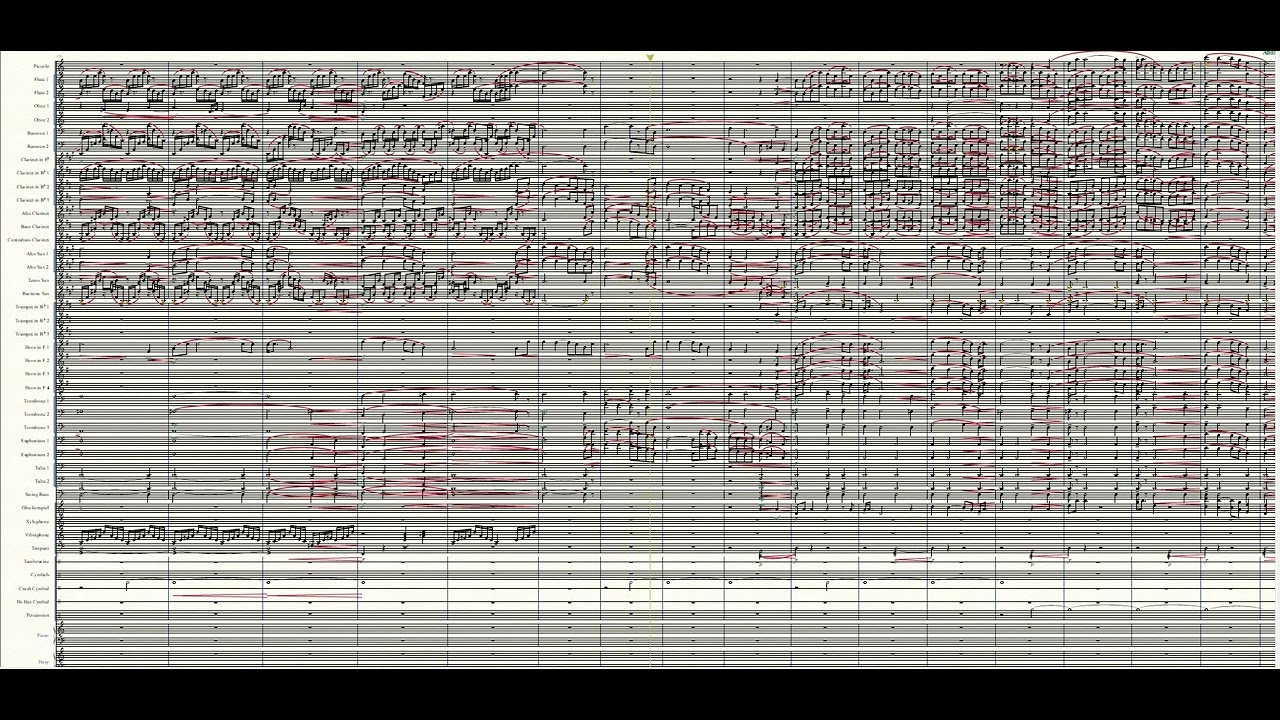
Task: Select the Baritone Sax staff label
Action: coord(36,293)
